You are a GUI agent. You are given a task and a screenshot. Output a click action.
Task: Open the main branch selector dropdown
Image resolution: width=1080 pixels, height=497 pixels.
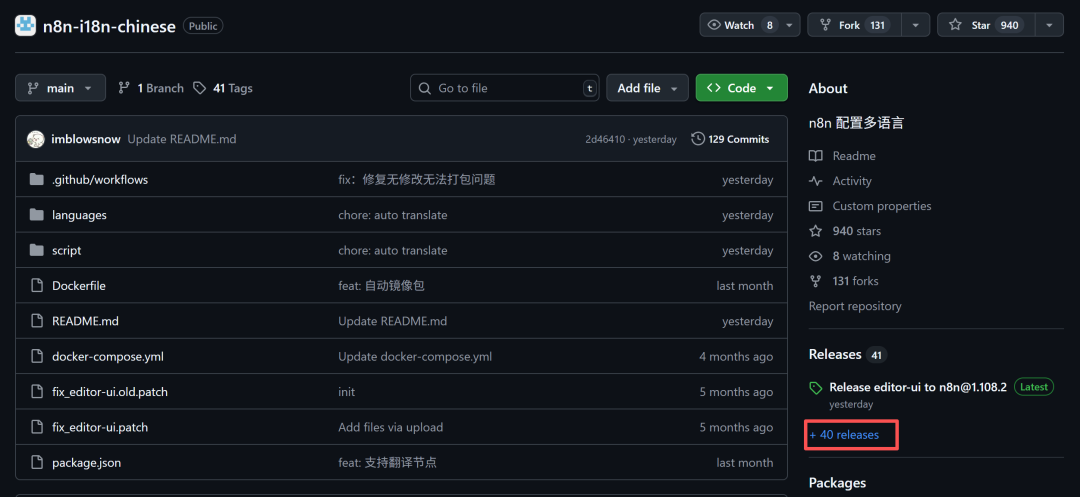61,88
